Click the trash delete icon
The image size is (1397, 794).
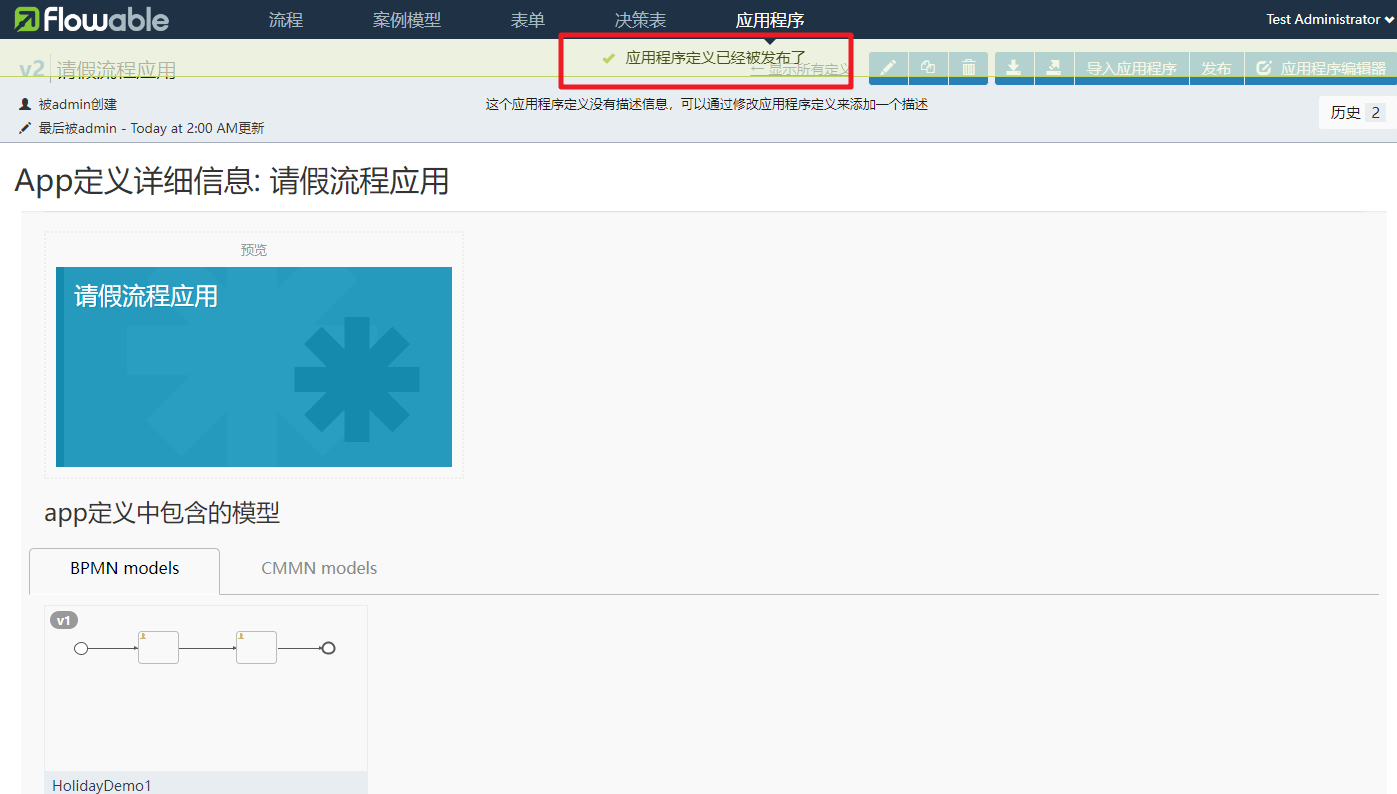click(x=969, y=68)
